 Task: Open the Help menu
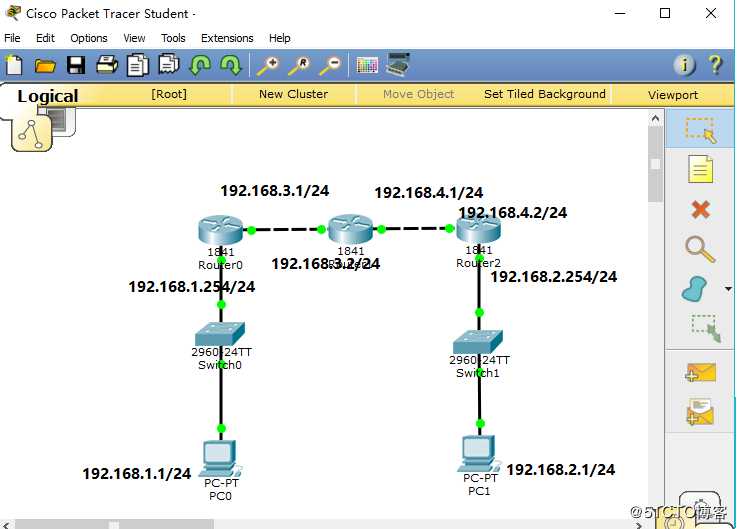click(x=280, y=38)
